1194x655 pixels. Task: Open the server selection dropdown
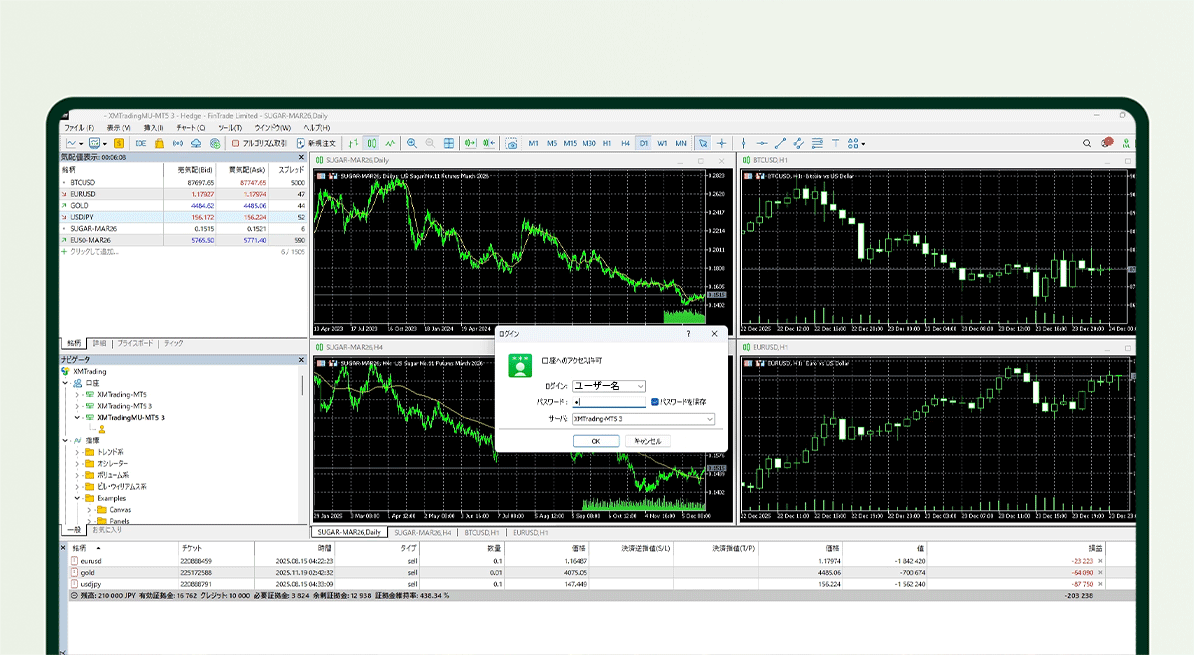click(x=709, y=419)
